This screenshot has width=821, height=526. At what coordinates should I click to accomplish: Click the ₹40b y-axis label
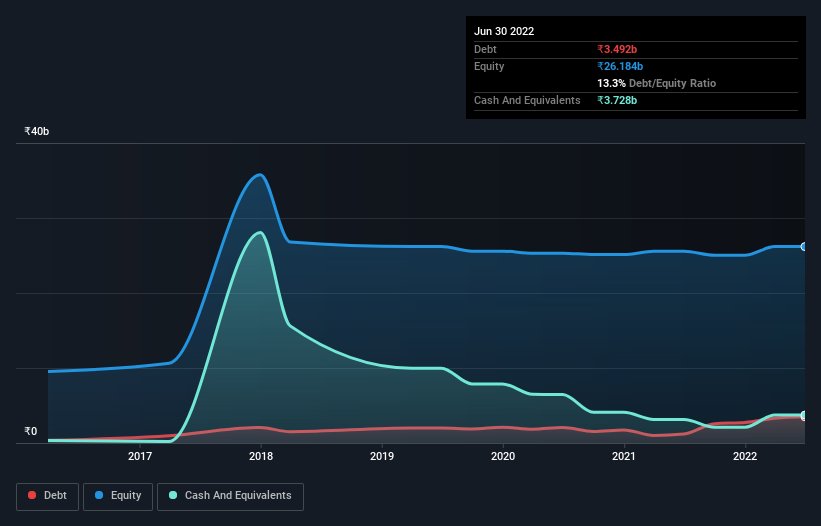(37, 131)
